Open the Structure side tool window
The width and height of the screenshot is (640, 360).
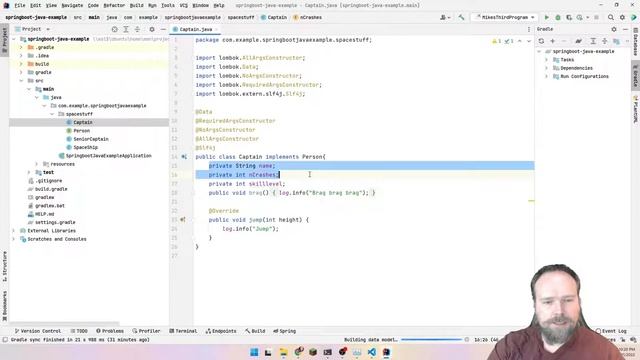[4, 266]
